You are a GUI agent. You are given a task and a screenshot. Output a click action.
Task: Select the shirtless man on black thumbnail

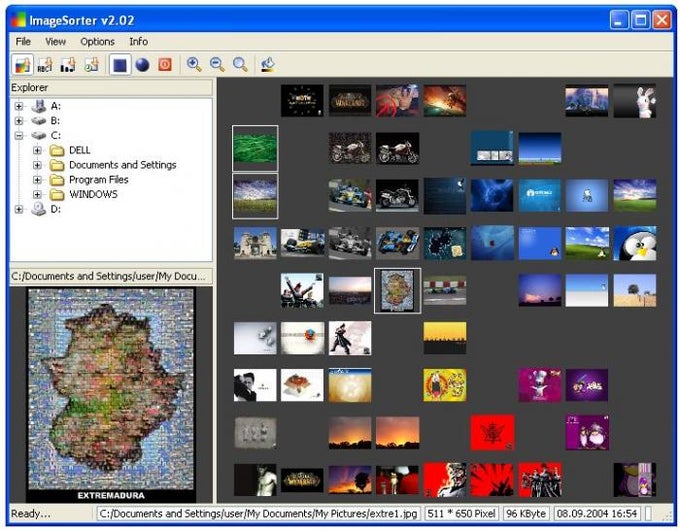tap(255, 480)
